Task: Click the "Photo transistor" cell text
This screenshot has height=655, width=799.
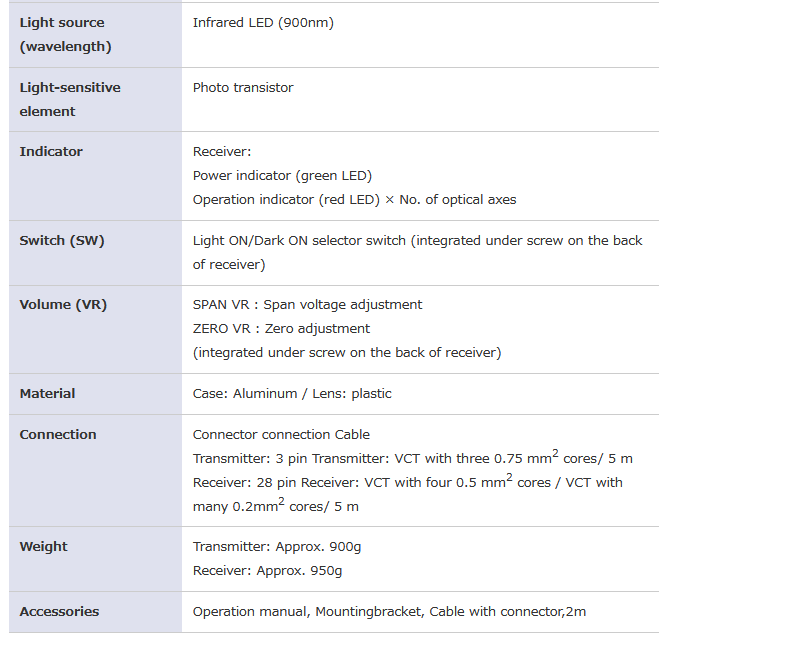Action: 243,87
